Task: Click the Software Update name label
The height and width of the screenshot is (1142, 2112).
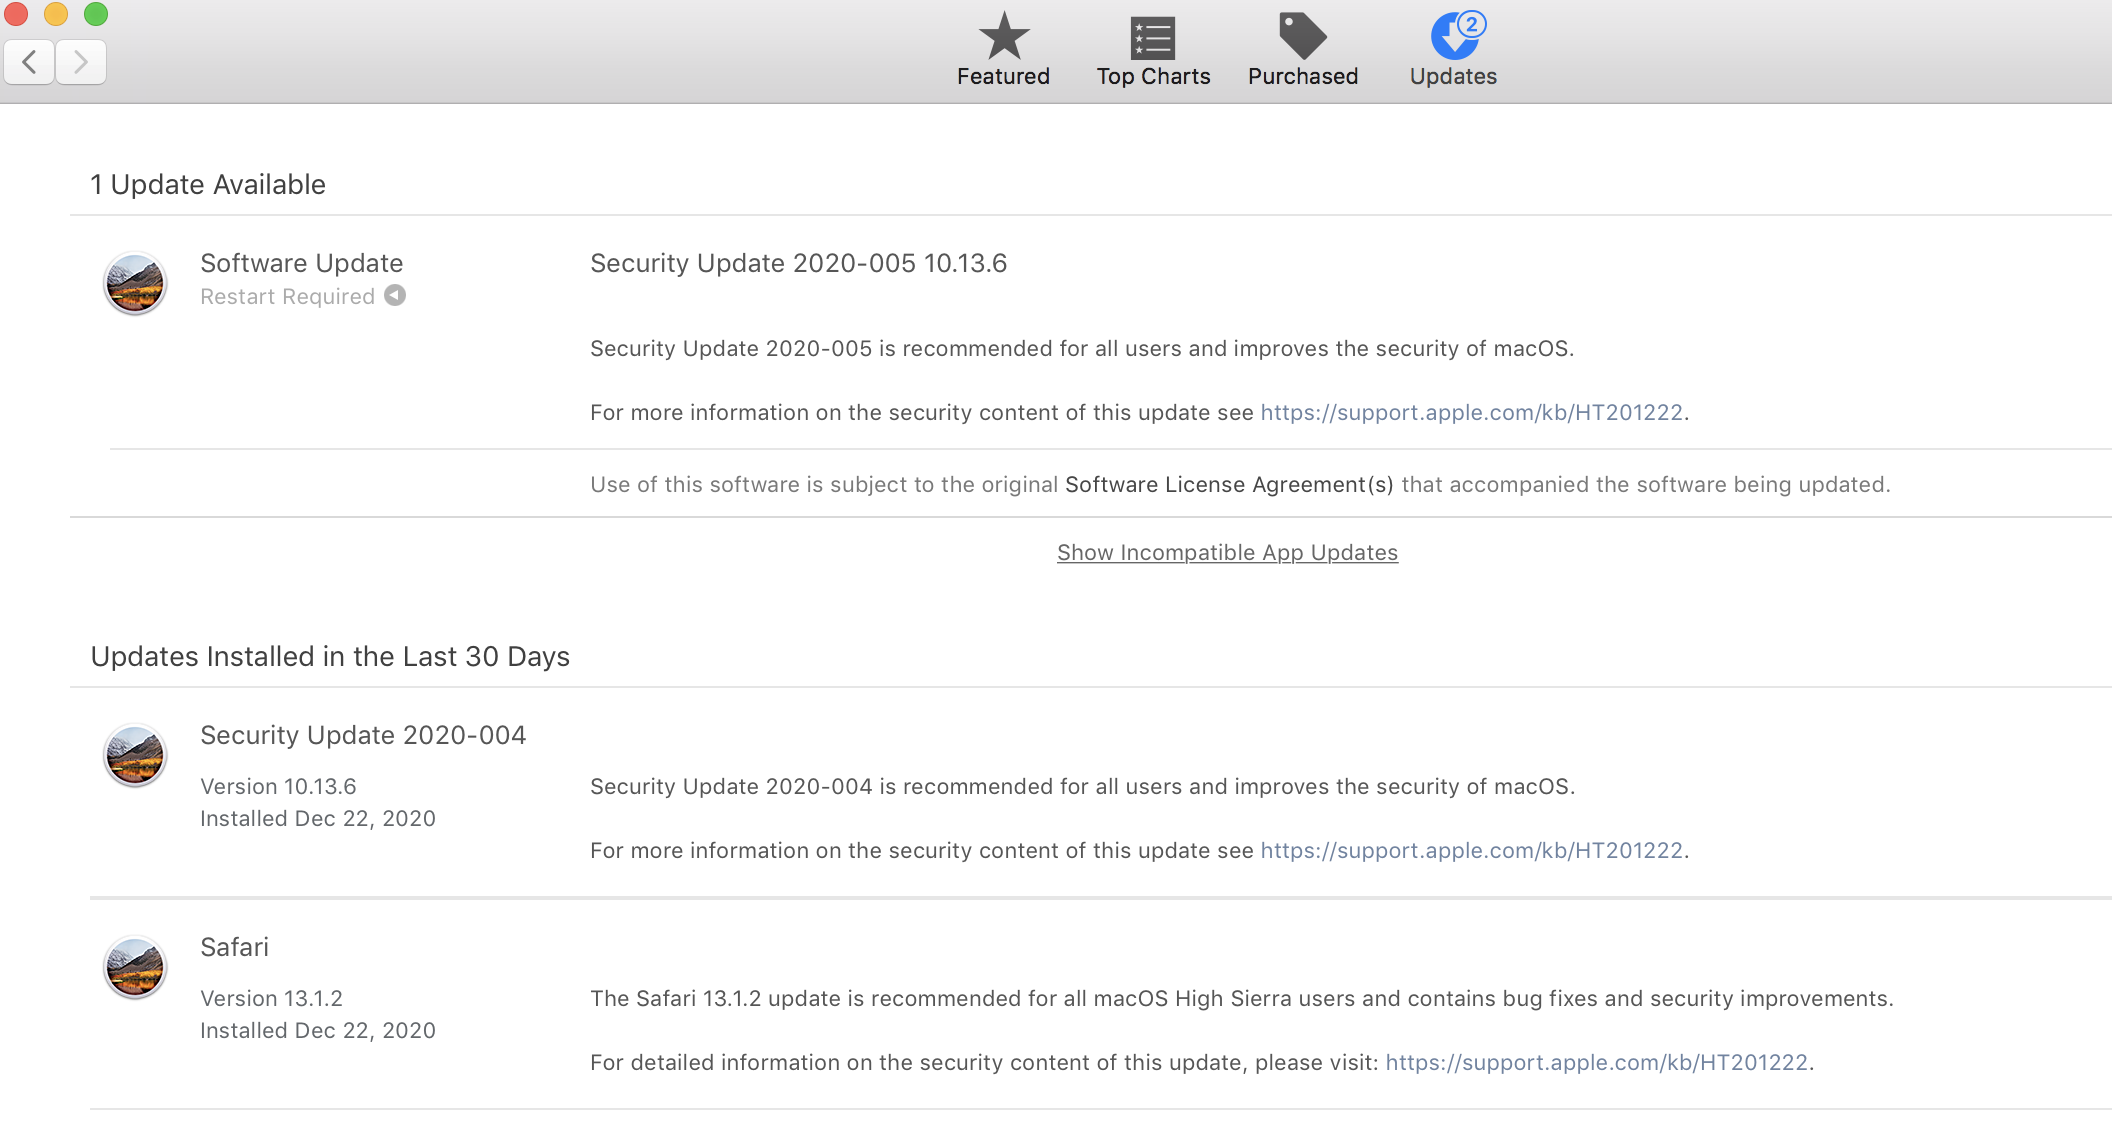Action: (x=301, y=263)
